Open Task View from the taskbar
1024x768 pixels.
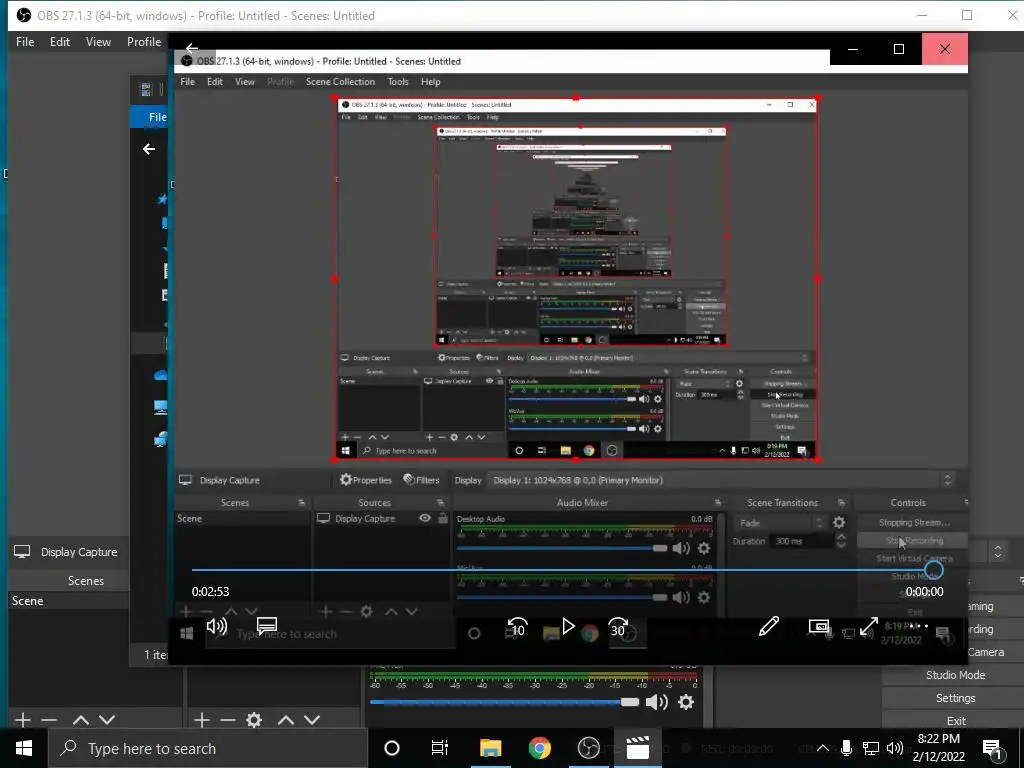(440, 748)
